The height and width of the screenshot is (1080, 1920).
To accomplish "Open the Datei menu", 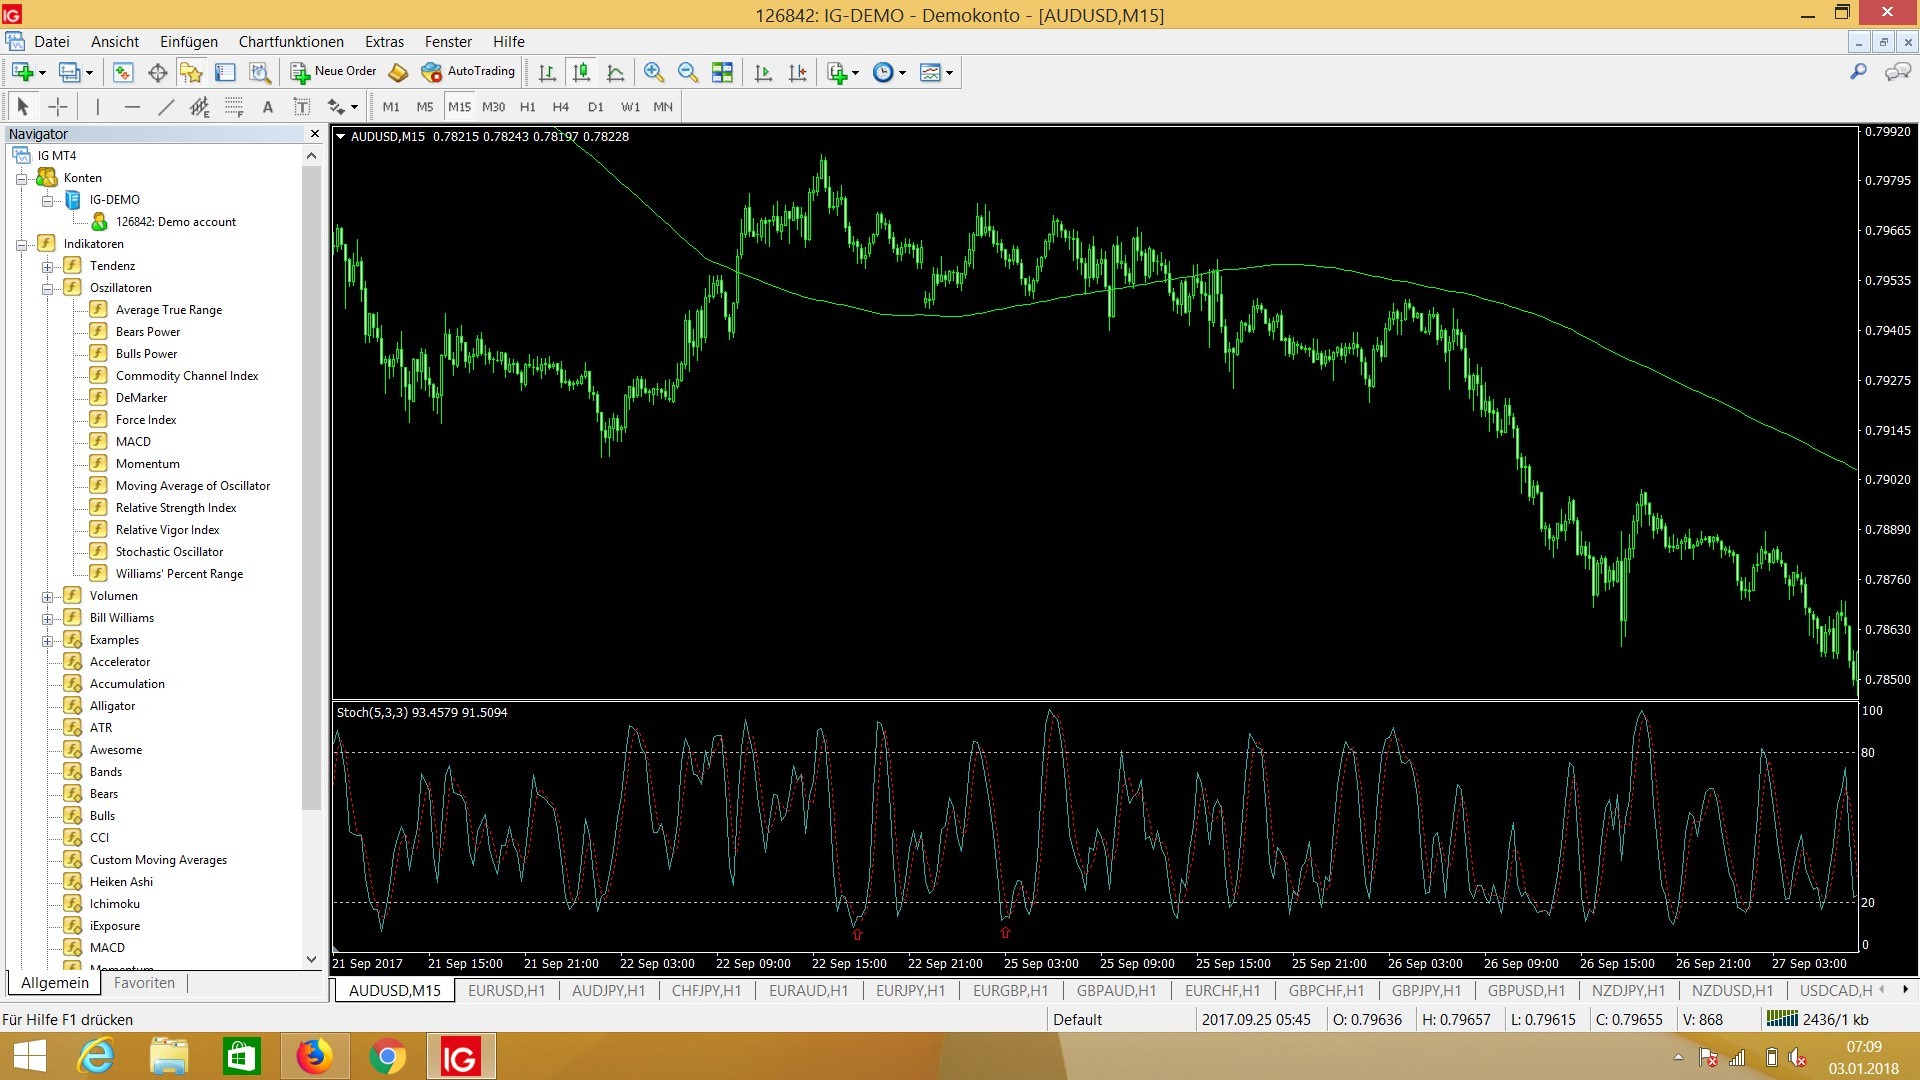I will click(51, 41).
